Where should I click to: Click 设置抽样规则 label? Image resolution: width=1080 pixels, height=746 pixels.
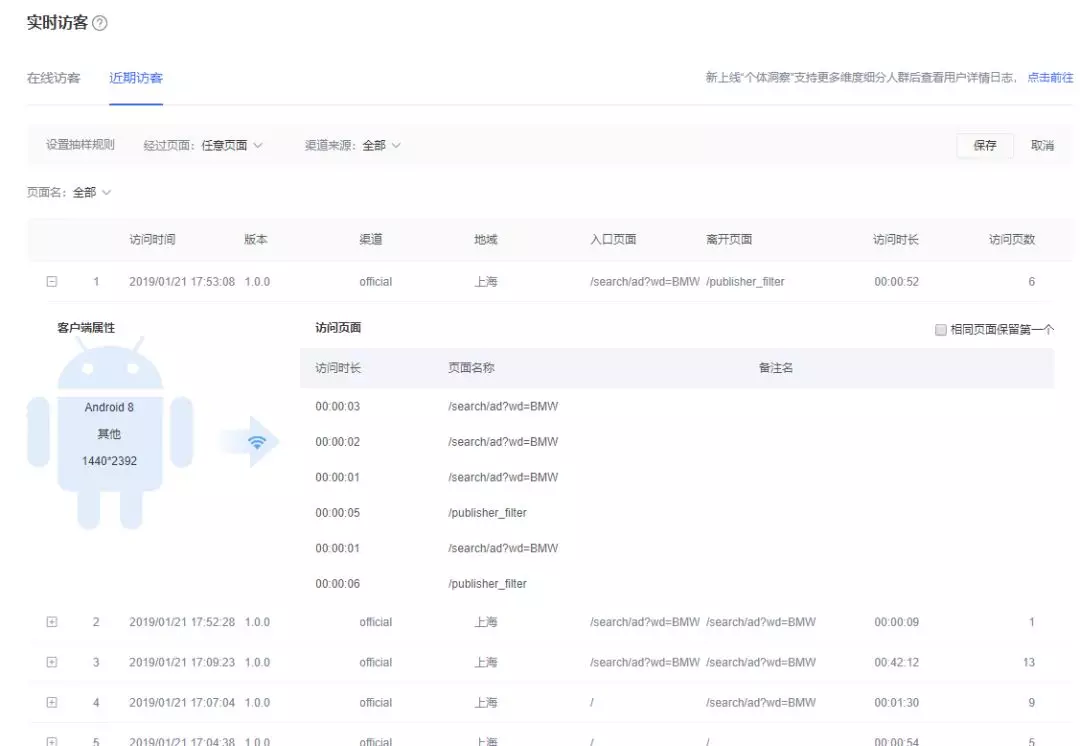80,146
